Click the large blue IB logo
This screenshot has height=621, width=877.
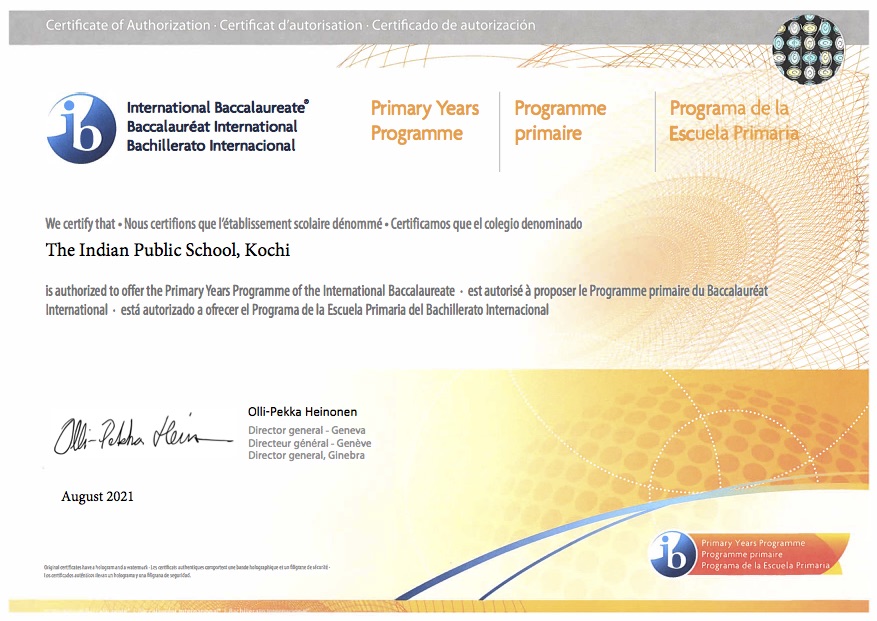82,128
